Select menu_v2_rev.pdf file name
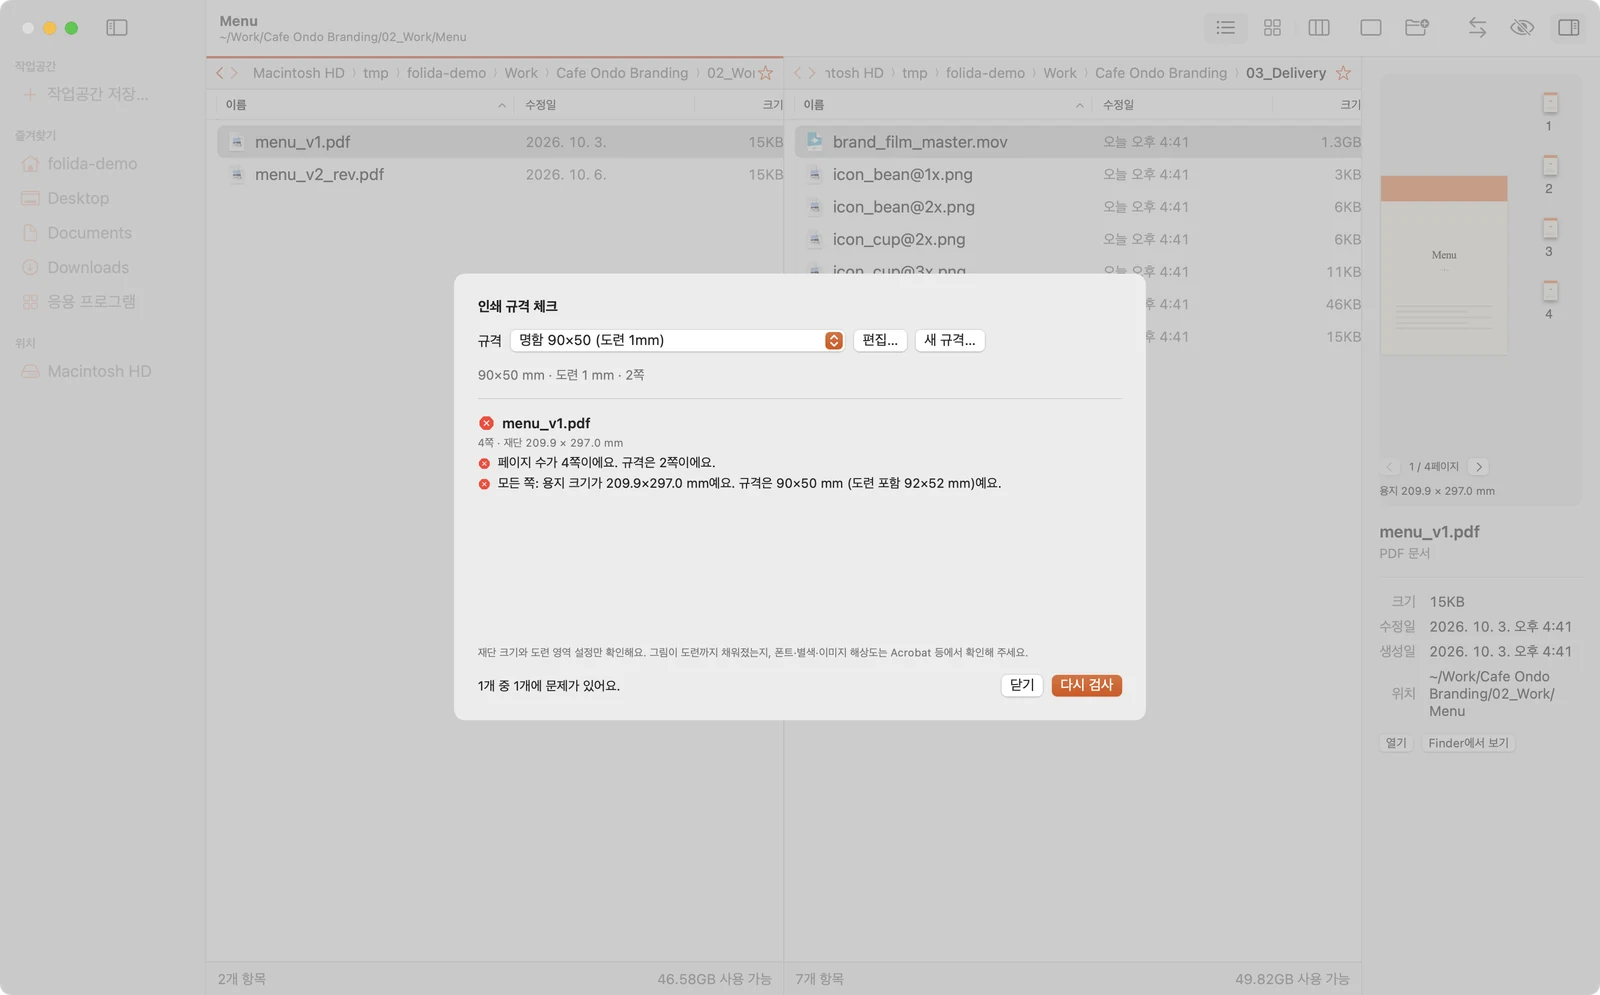This screenshot has width=1600, height=995. pos(319,174)
